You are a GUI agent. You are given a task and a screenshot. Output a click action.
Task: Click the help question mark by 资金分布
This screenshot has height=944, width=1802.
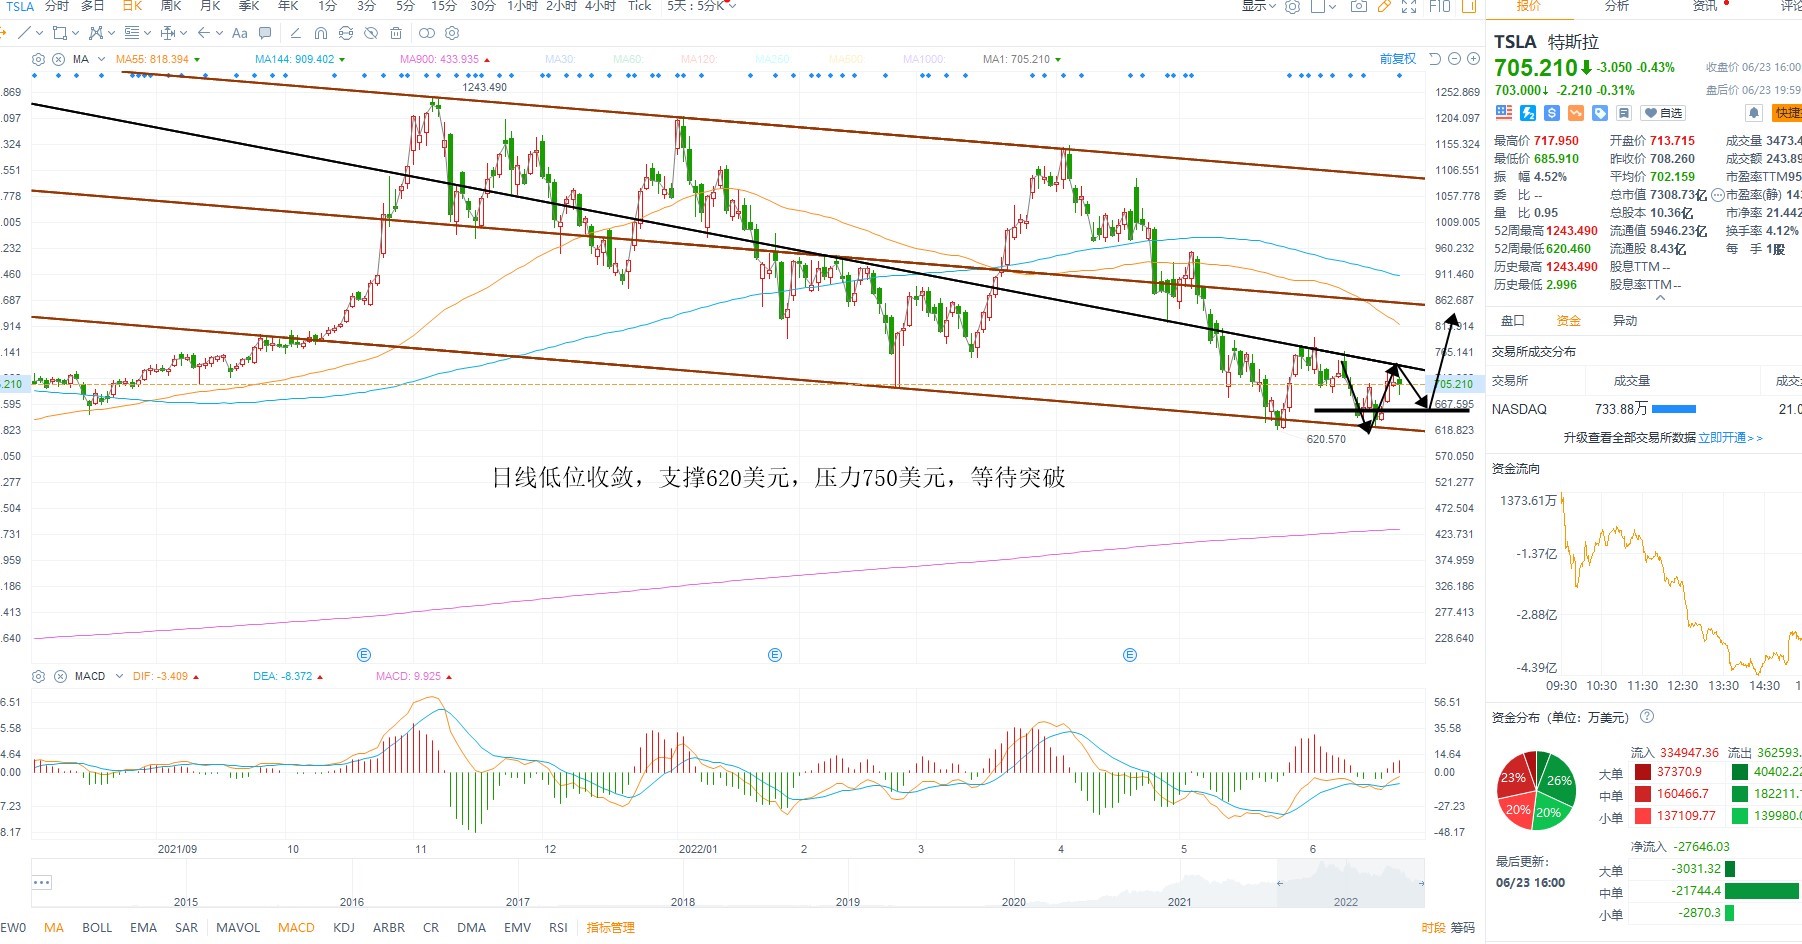tap(1647, 716)
